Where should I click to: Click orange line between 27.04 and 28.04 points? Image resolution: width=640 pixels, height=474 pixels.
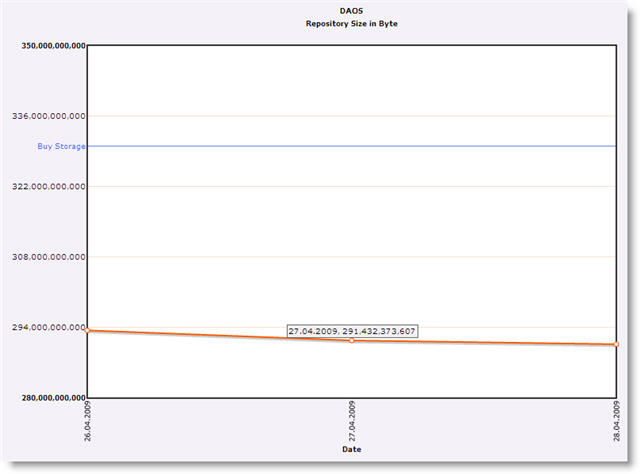[484, 343]
